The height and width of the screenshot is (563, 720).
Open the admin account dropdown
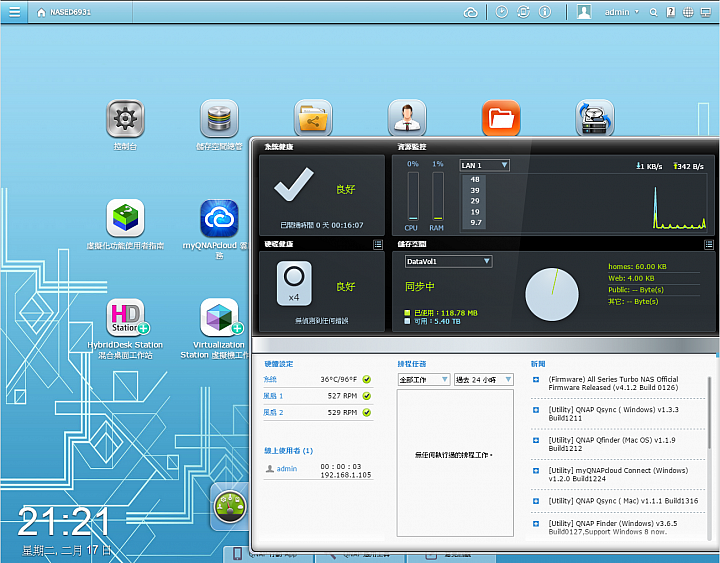[622, 12]
